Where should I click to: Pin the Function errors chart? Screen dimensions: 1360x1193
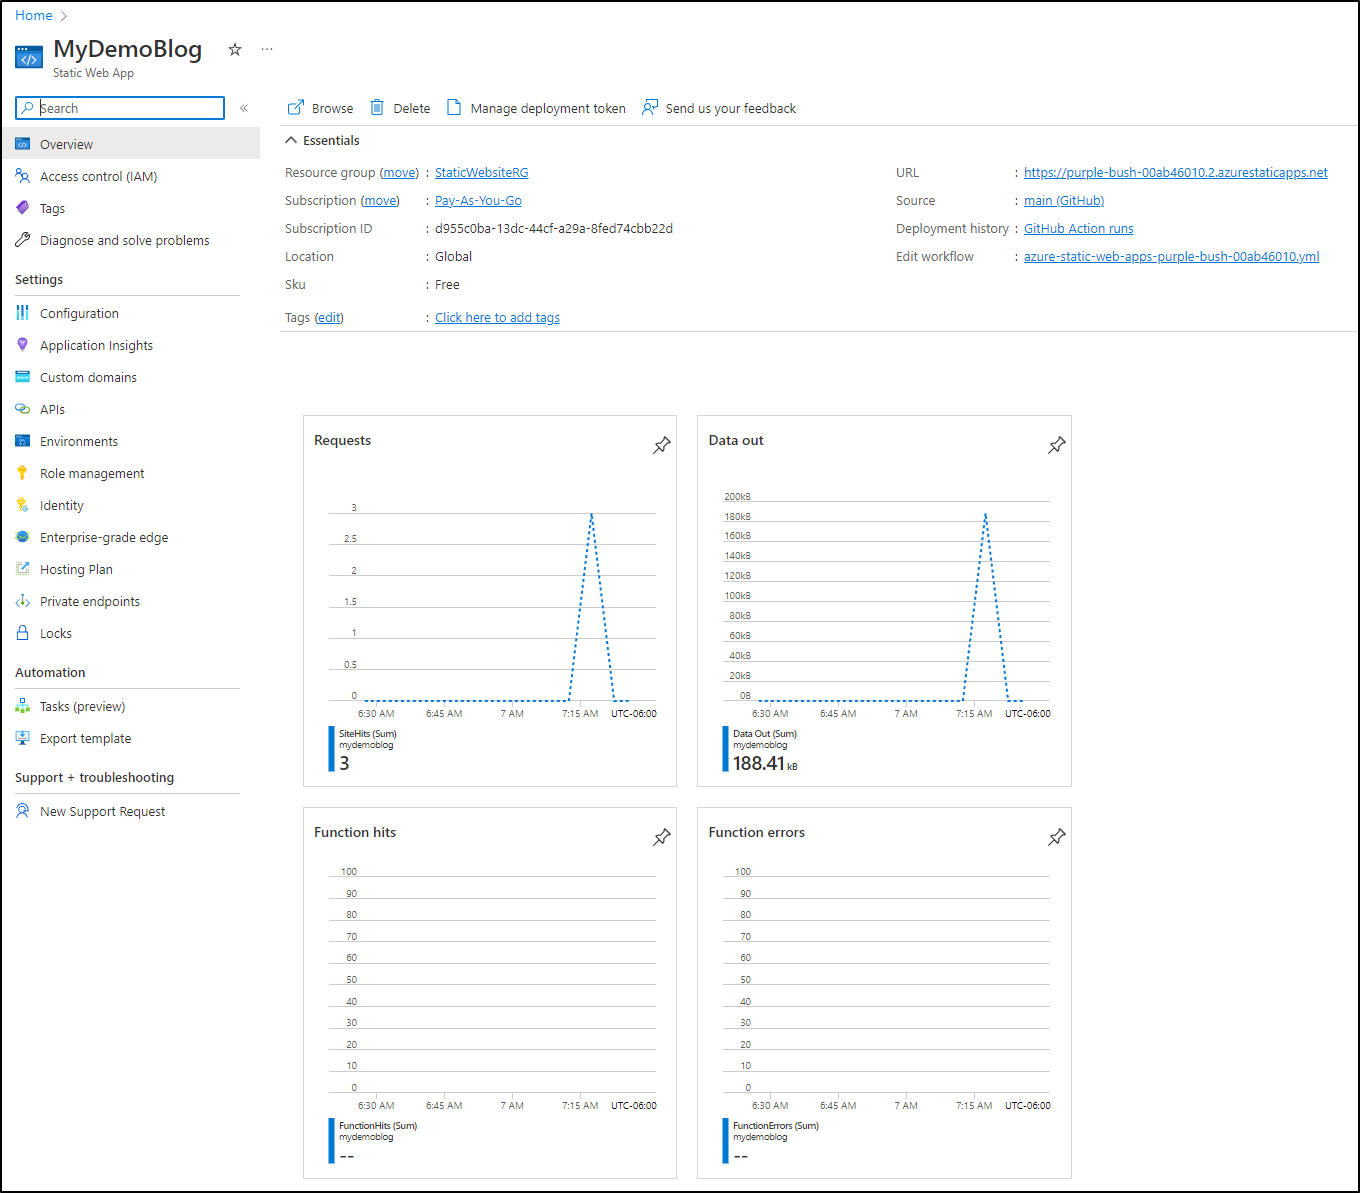[x=1057, y=837]
